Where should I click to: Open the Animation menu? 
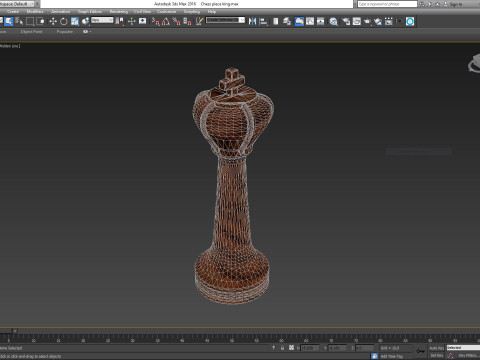coord(61,11)
